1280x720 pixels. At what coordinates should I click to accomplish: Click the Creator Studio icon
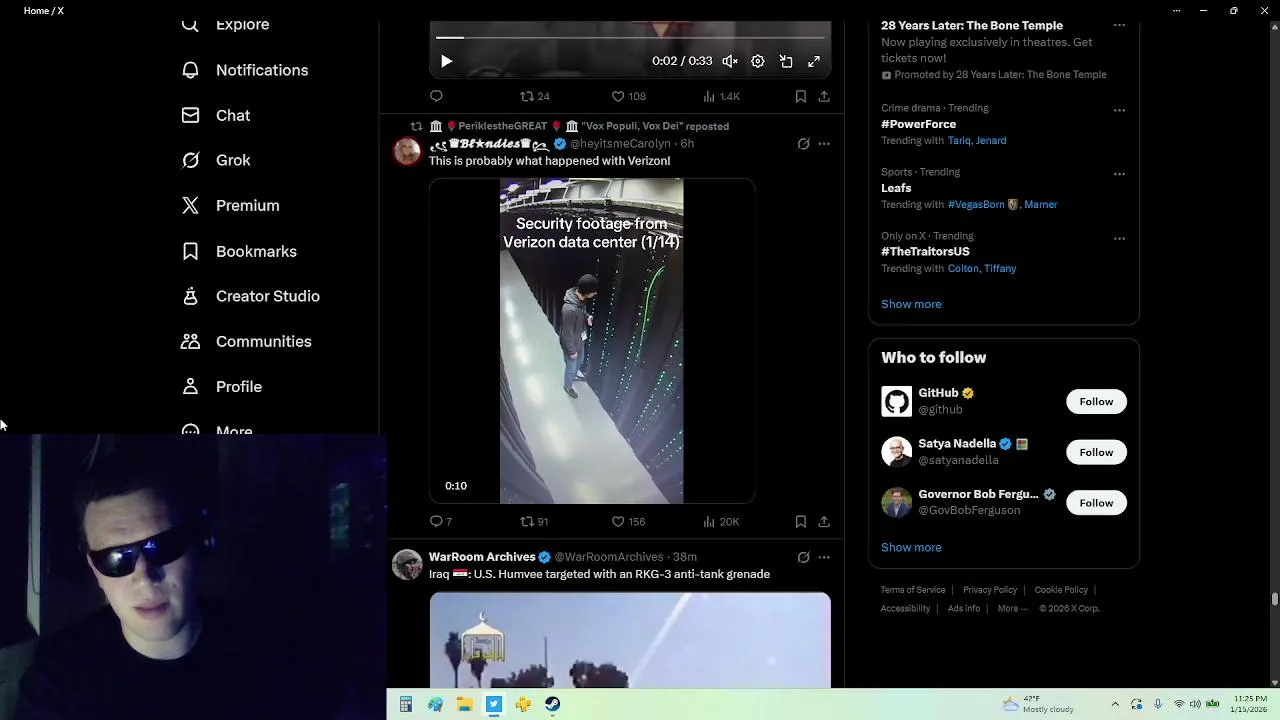pyautogui.click(x=190, y=296)
